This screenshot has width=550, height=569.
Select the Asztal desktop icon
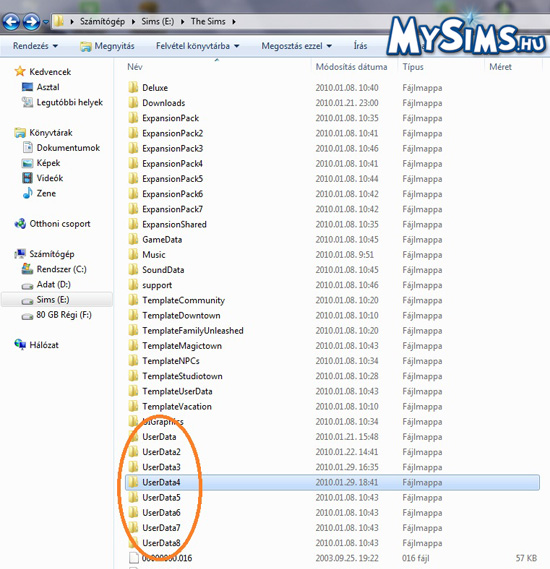coord(28,87)
